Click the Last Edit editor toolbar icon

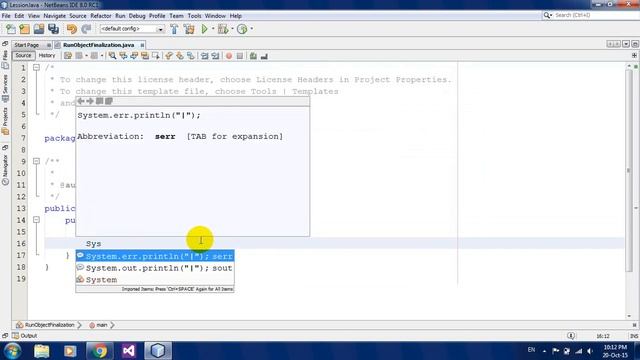pos(68,56)
